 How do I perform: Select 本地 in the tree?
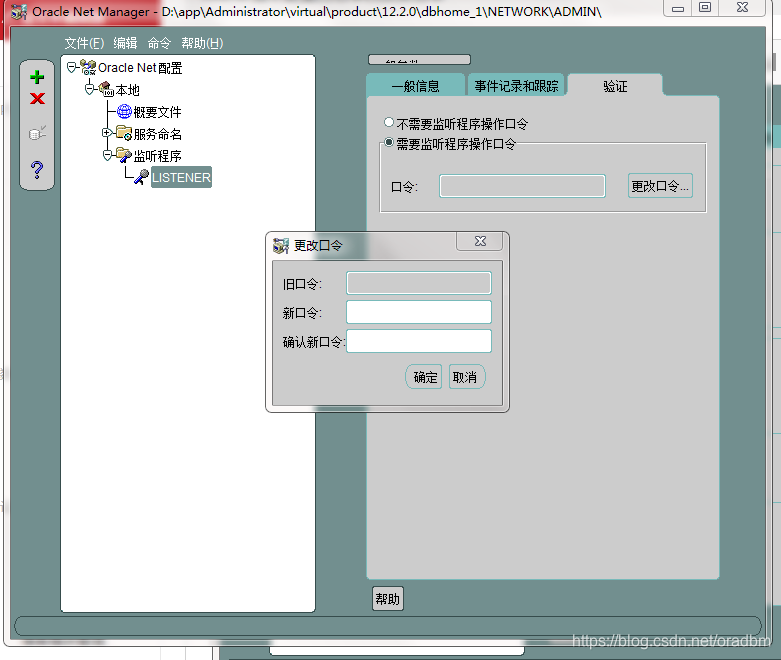pos(128,90)
